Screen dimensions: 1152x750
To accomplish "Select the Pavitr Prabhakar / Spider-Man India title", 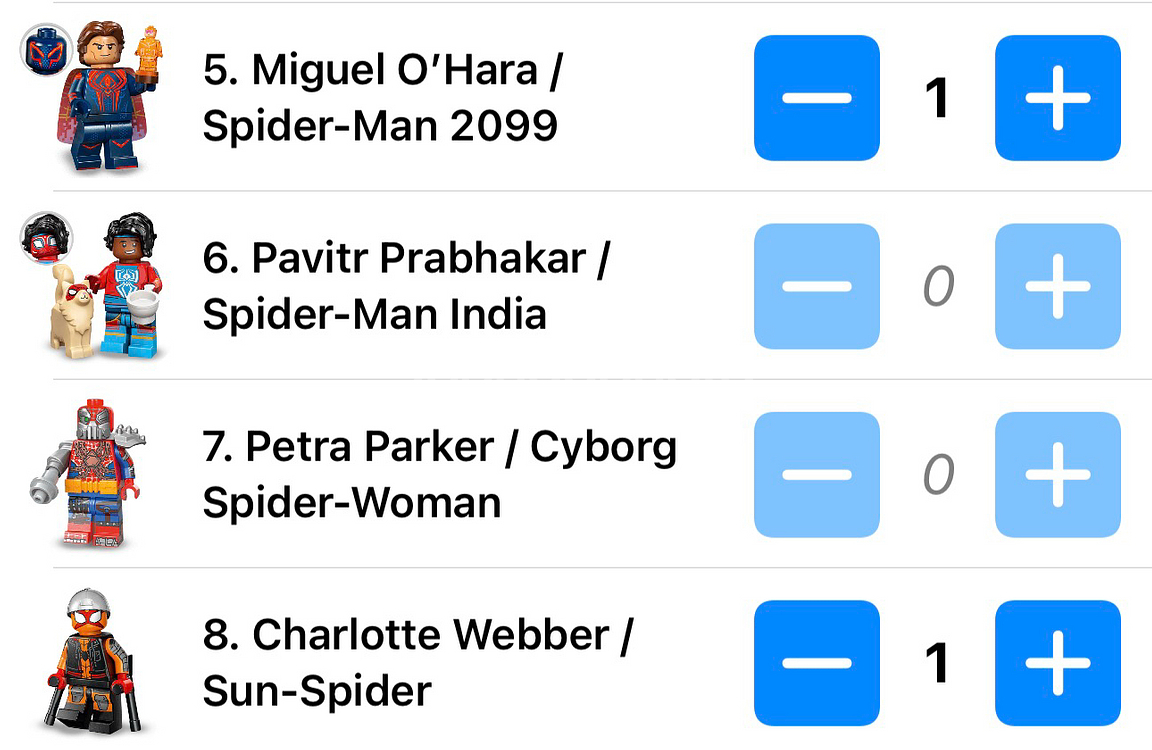I will point(405,286).
